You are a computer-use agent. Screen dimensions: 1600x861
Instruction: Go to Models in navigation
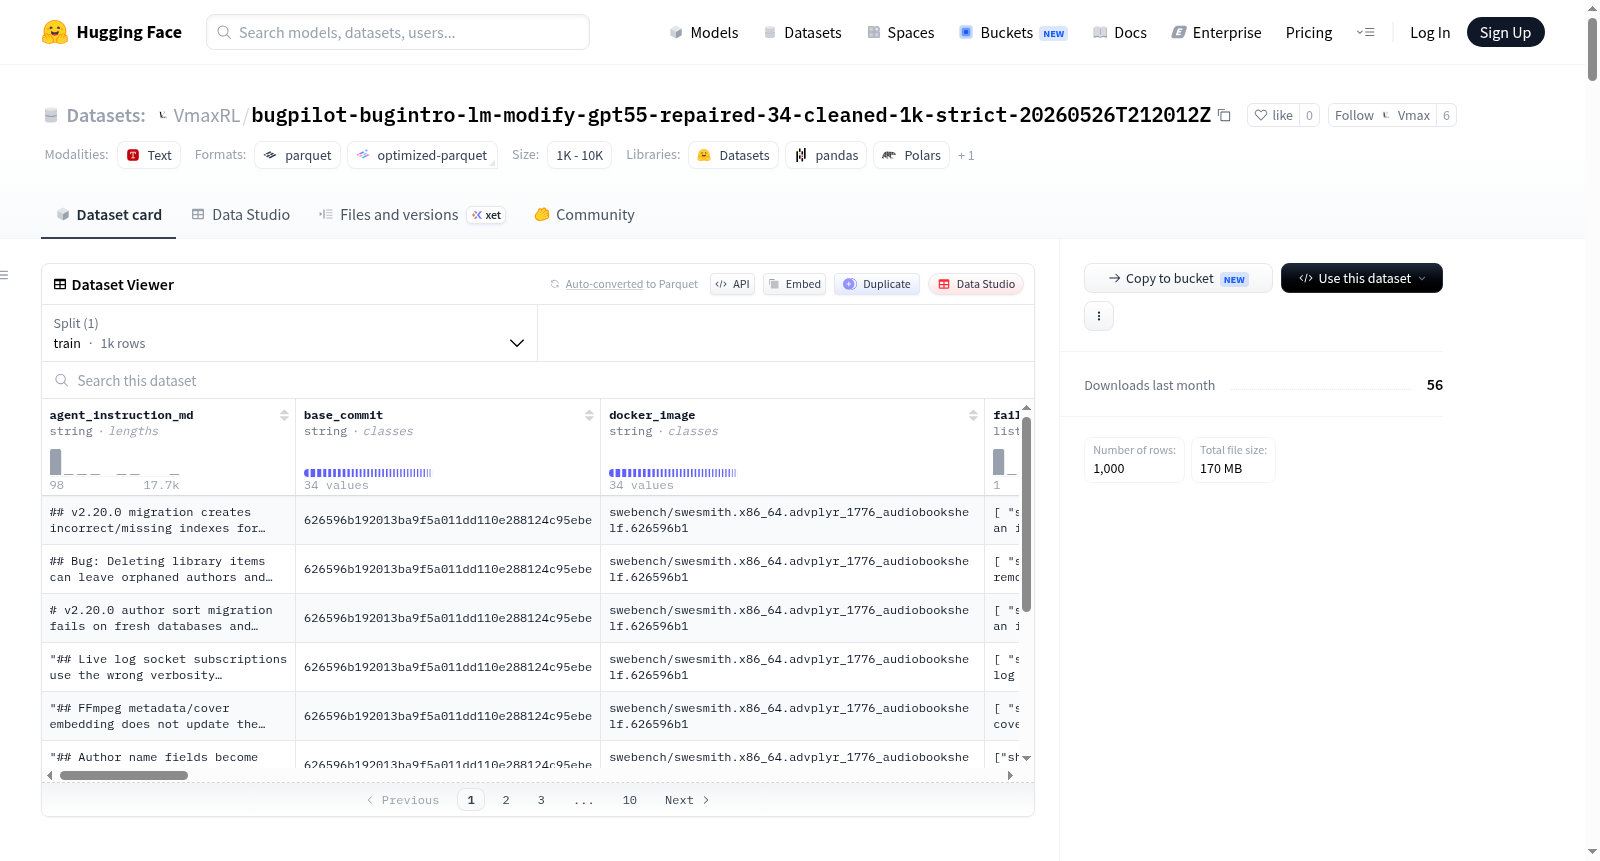704,32
